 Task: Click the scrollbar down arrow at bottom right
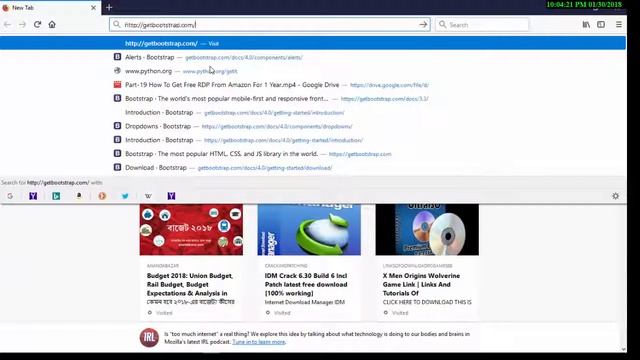(x=623, y=349)
